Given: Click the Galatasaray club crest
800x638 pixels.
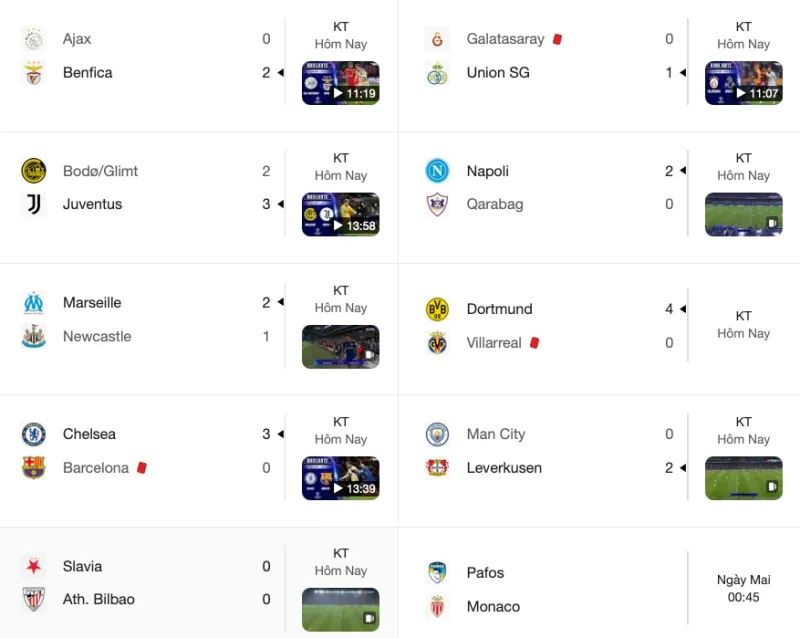Looking at the screenshot, I should (x=437, y=40).
